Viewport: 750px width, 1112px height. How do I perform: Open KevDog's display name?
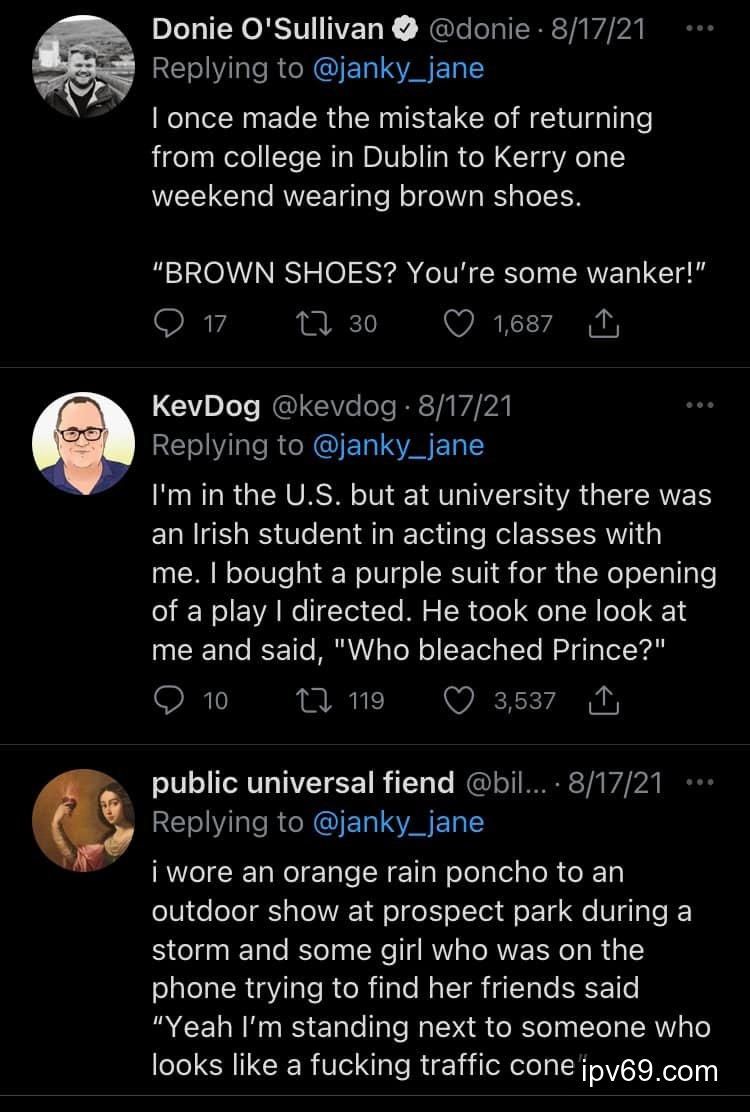pyautogui.click(x=205, y=405)
